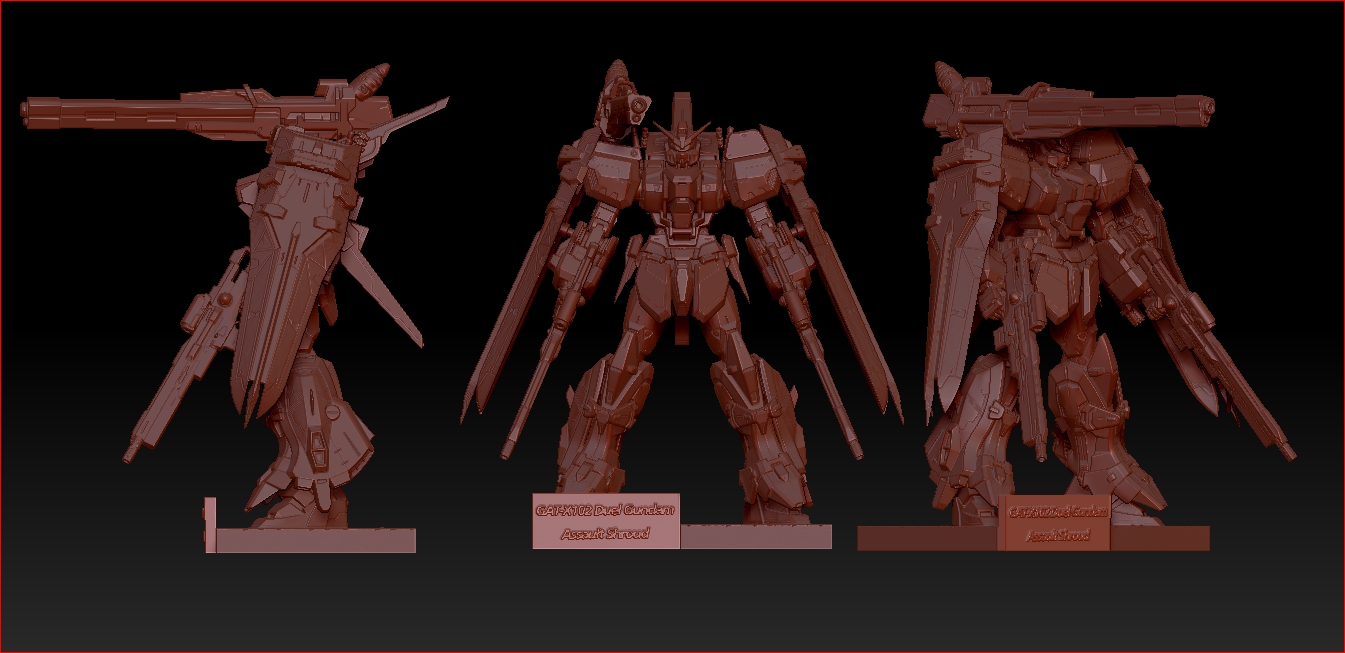Click the "GAT-X102 Duel Gundam" text on center nameplate
The width and height of the screenshot is (1345, 653).
606,510
